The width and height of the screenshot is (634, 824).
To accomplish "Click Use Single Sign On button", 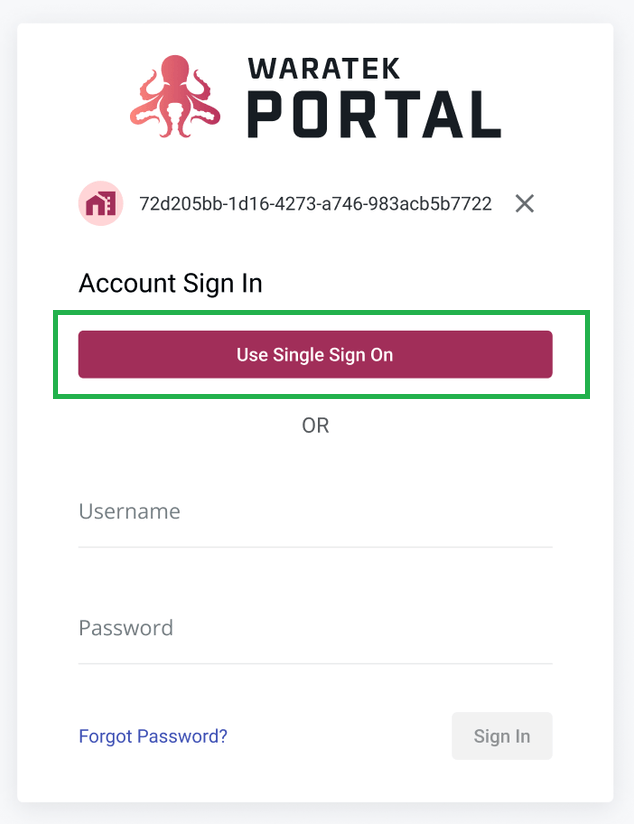I will point(315,354).
